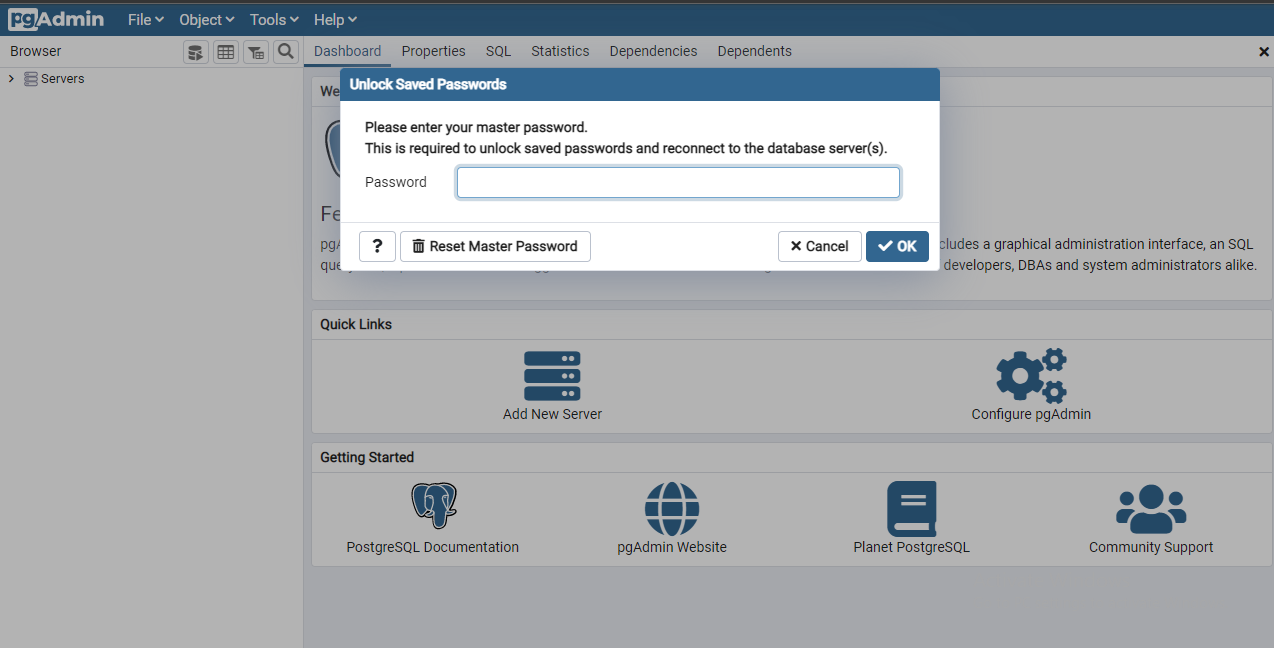
Task: Click the Configure pgAdmin gears icon
Action: coord(1031,376)
